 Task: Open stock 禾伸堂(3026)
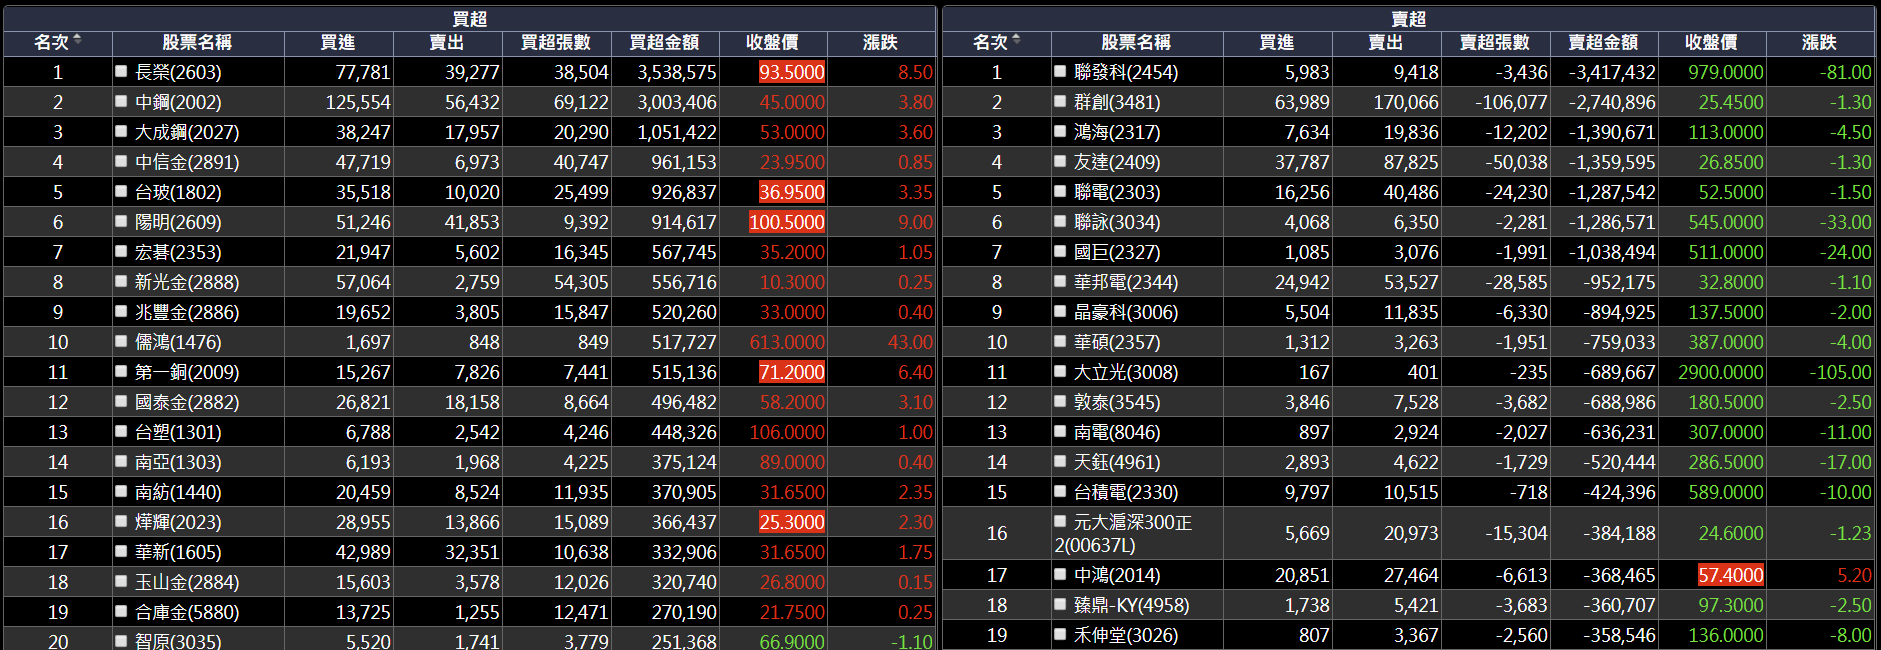coord(1126,635)
